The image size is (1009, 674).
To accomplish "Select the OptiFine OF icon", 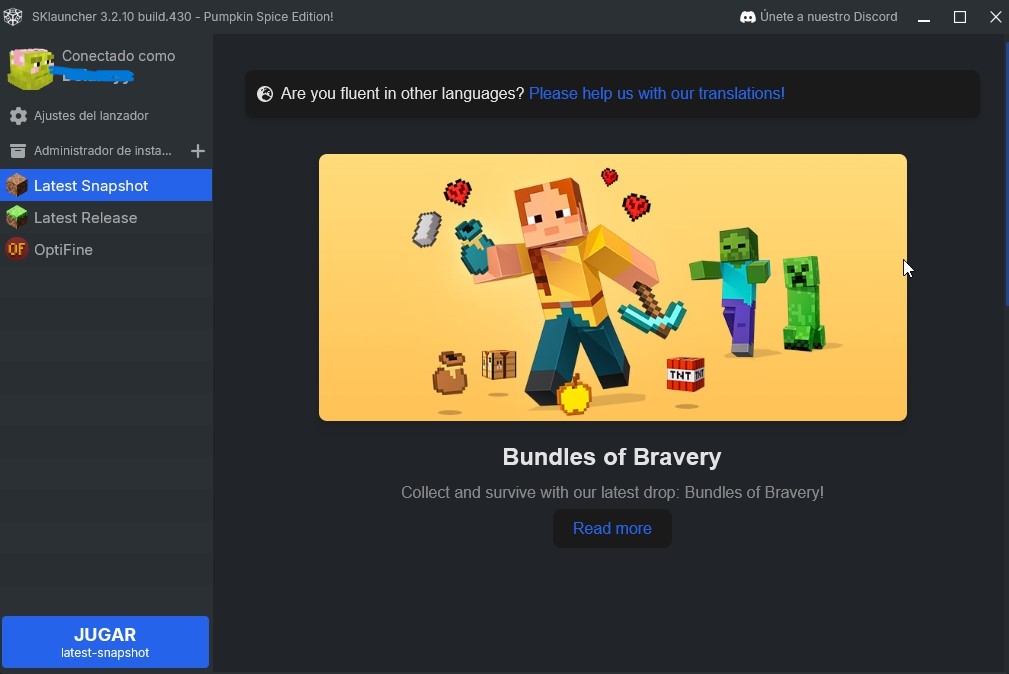I will pos(16,249).
